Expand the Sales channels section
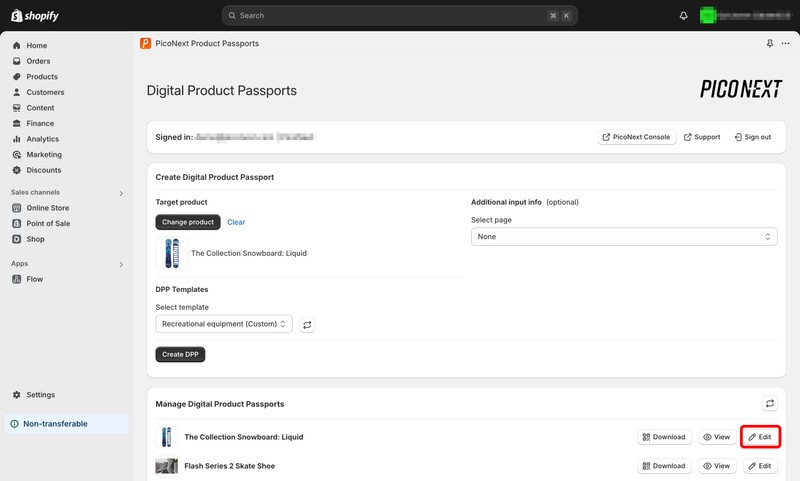Screen dimensions: 800x481 coord(121,193)
